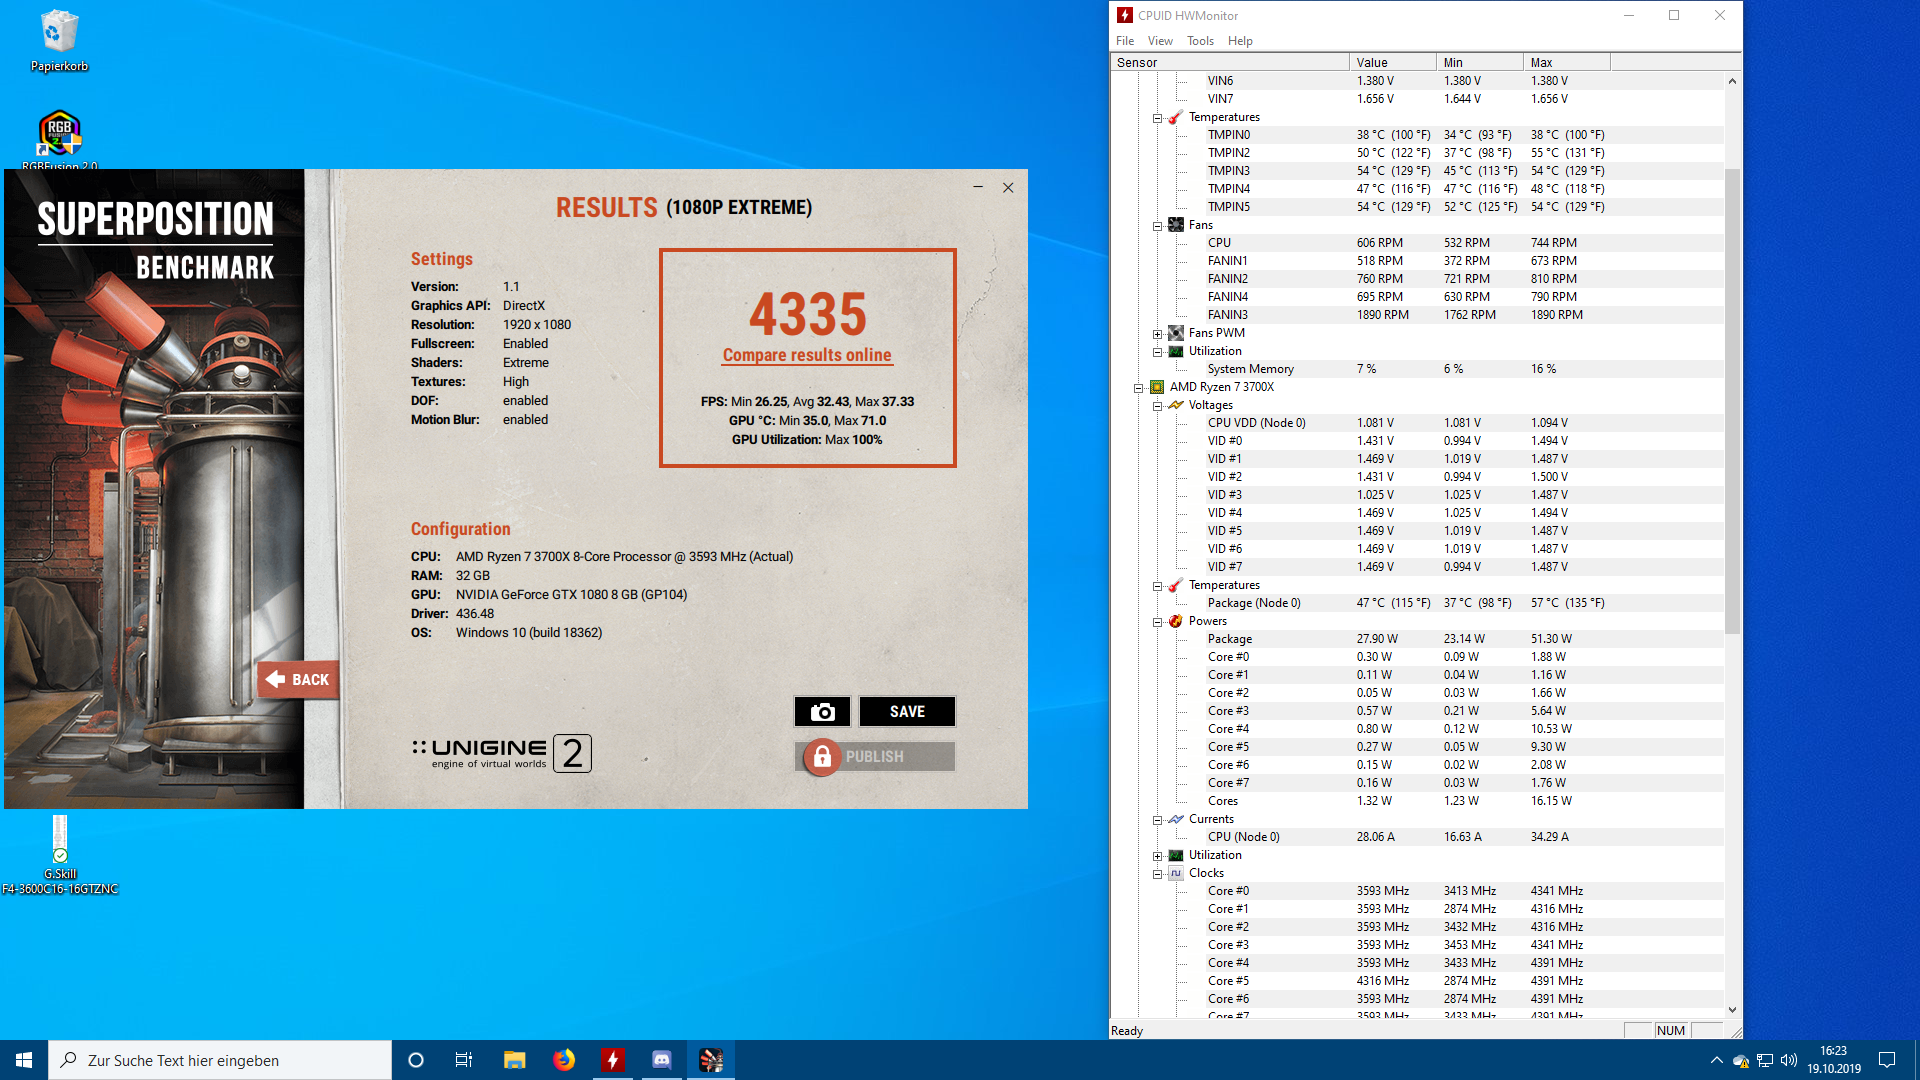Collapse the Clocks section
The width and height of the screenshot is (1920, 1080).
(1157, 874)
